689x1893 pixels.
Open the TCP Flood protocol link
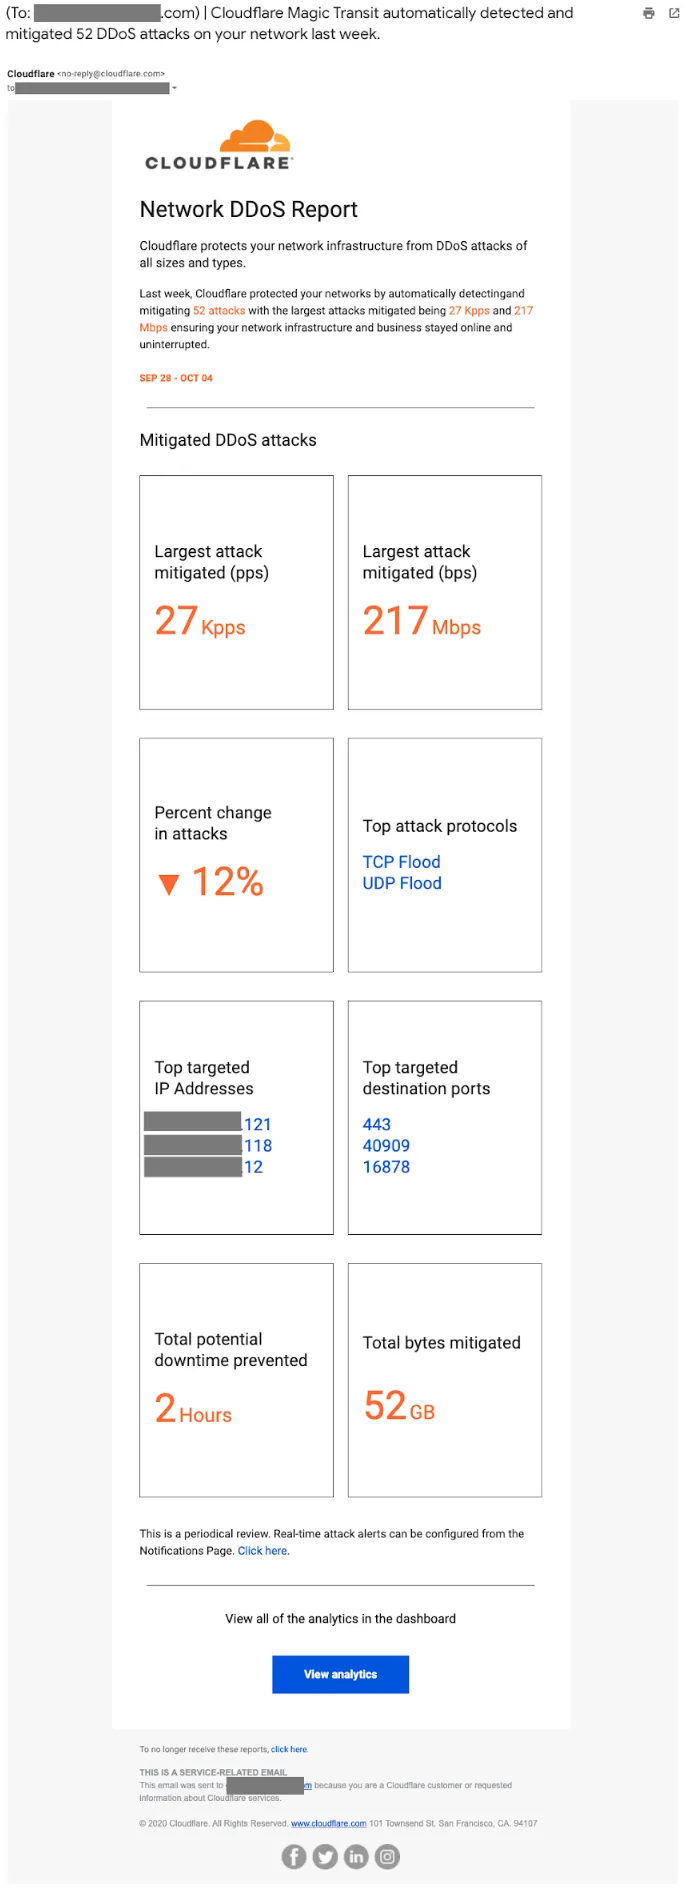401,861
